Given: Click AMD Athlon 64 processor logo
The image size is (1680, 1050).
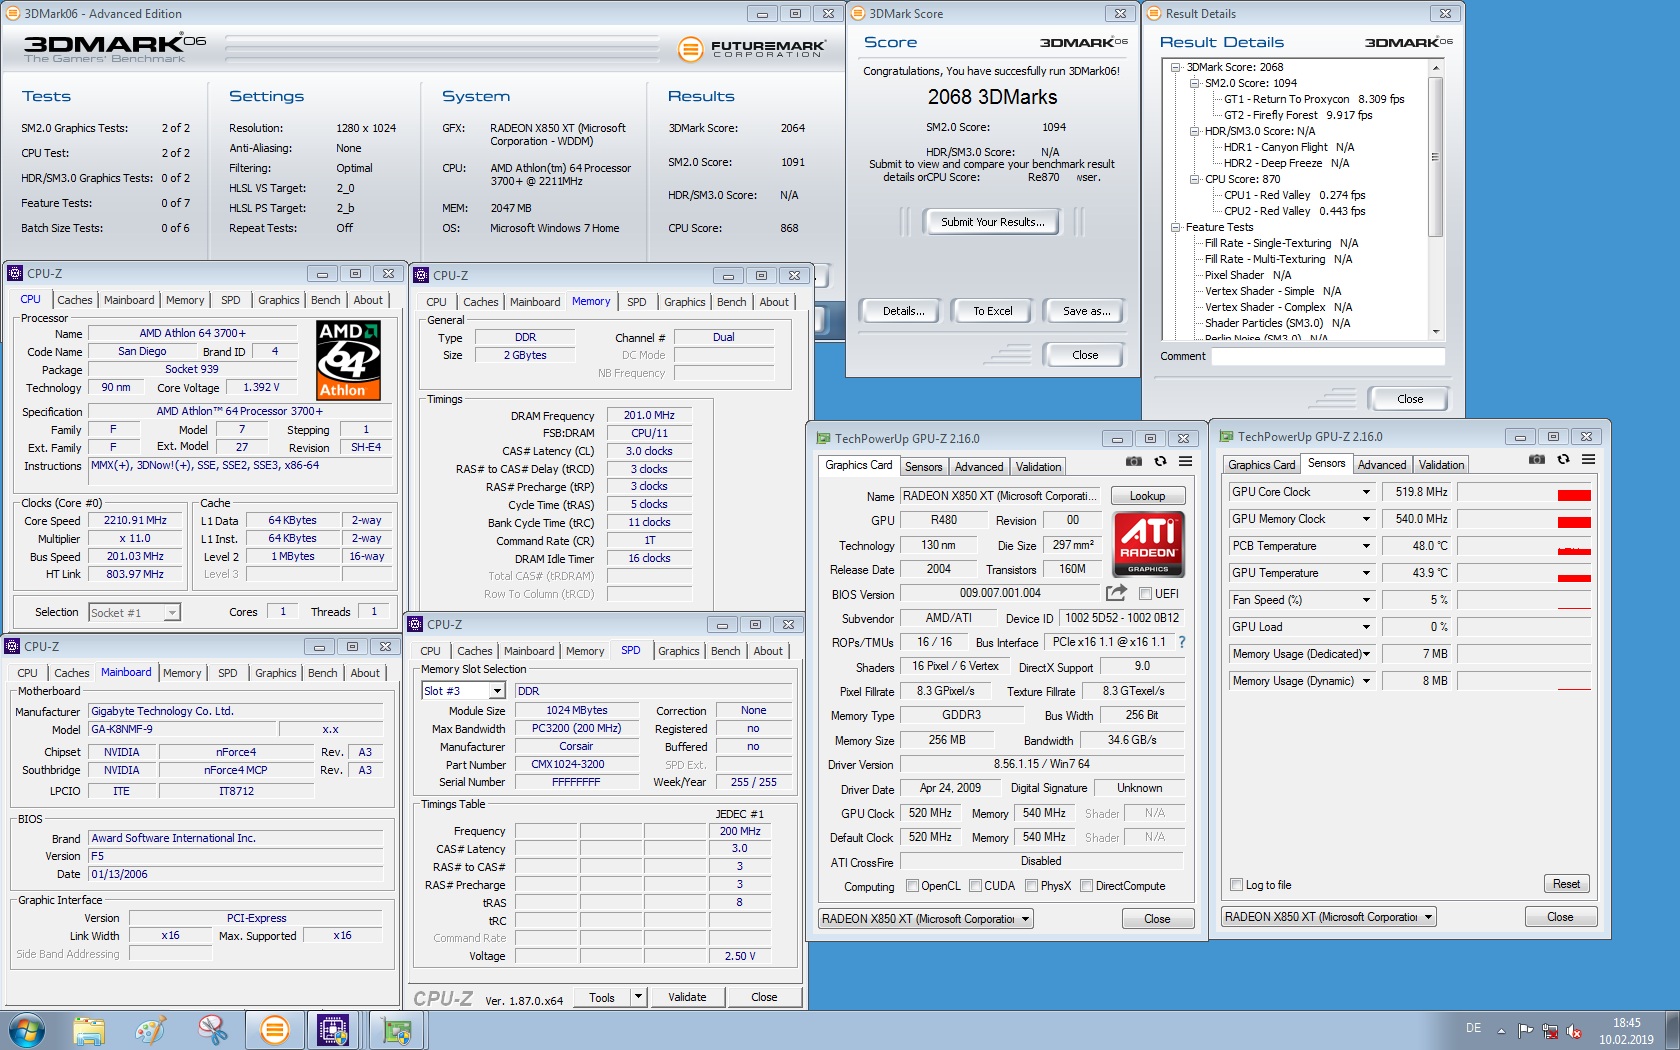Looking at the screenshot, I should 348,360.
